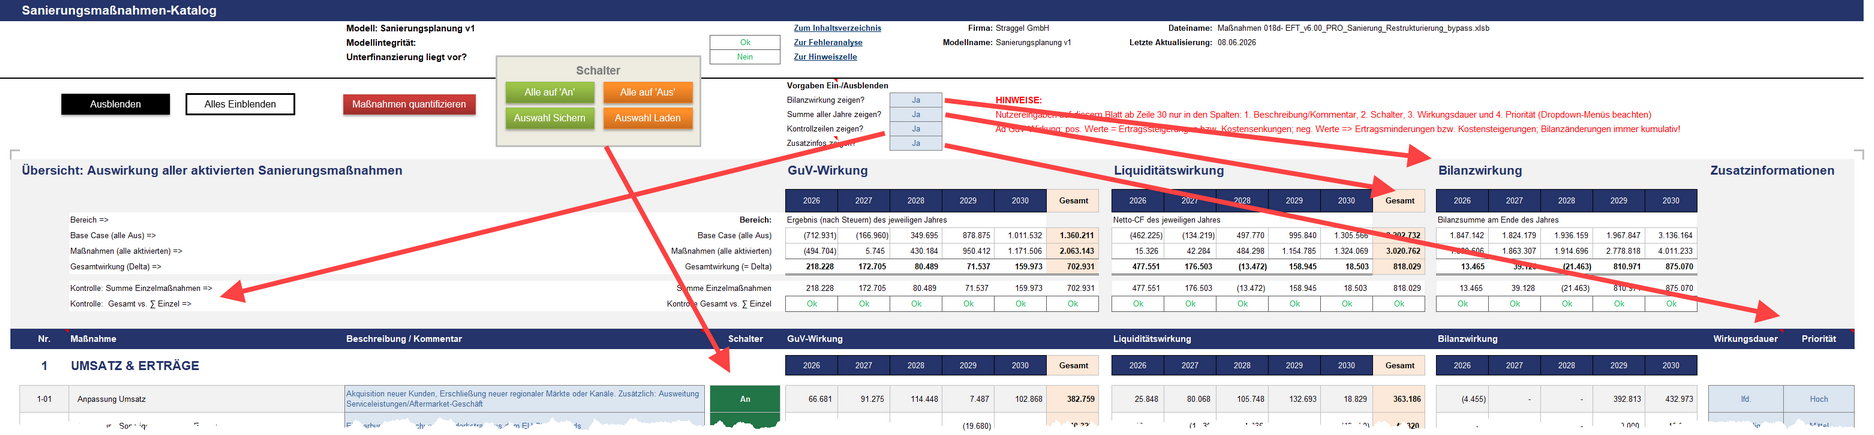
Task: Click the Alles Einblenden button
Action: pyautogui.click(x=240, y=104)
